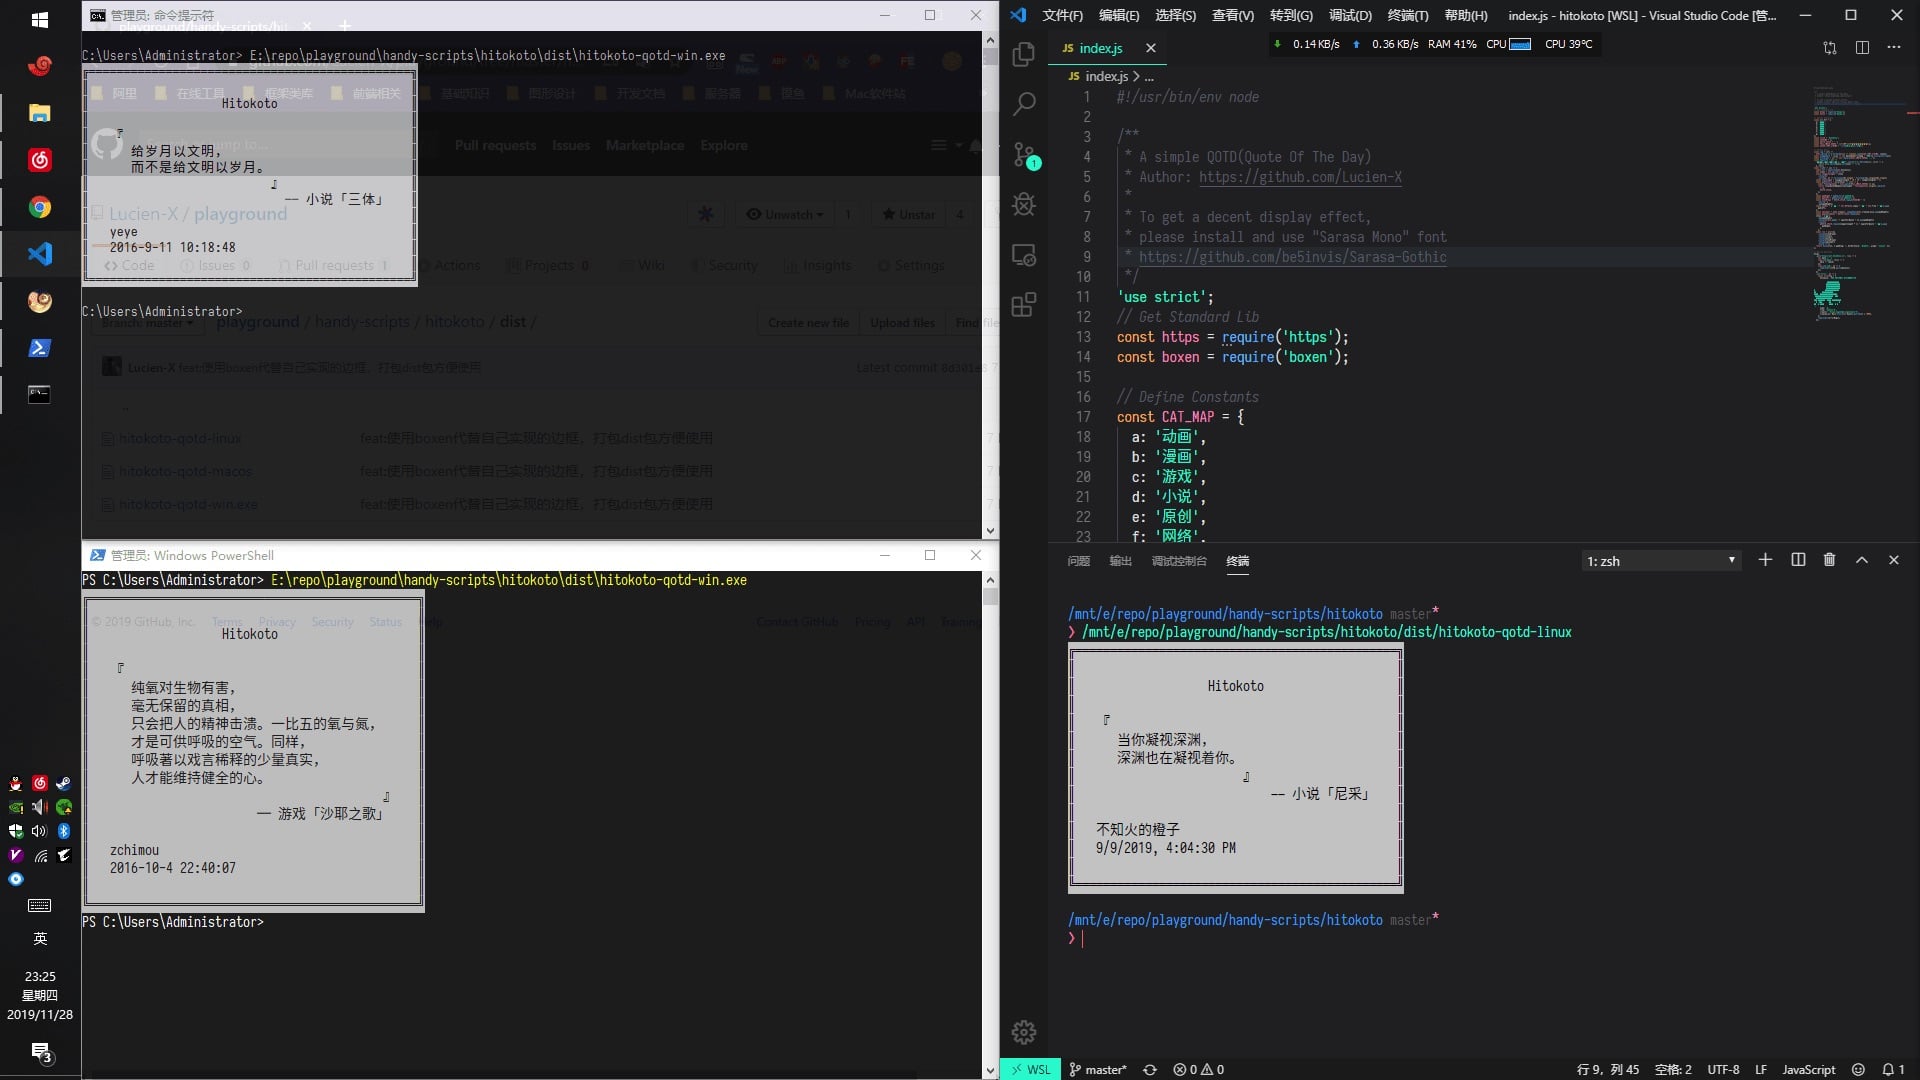Open the '1: zsh' terminal selector dropdown
This screenshot has width=1920, height=1080.
point(1661,561)
